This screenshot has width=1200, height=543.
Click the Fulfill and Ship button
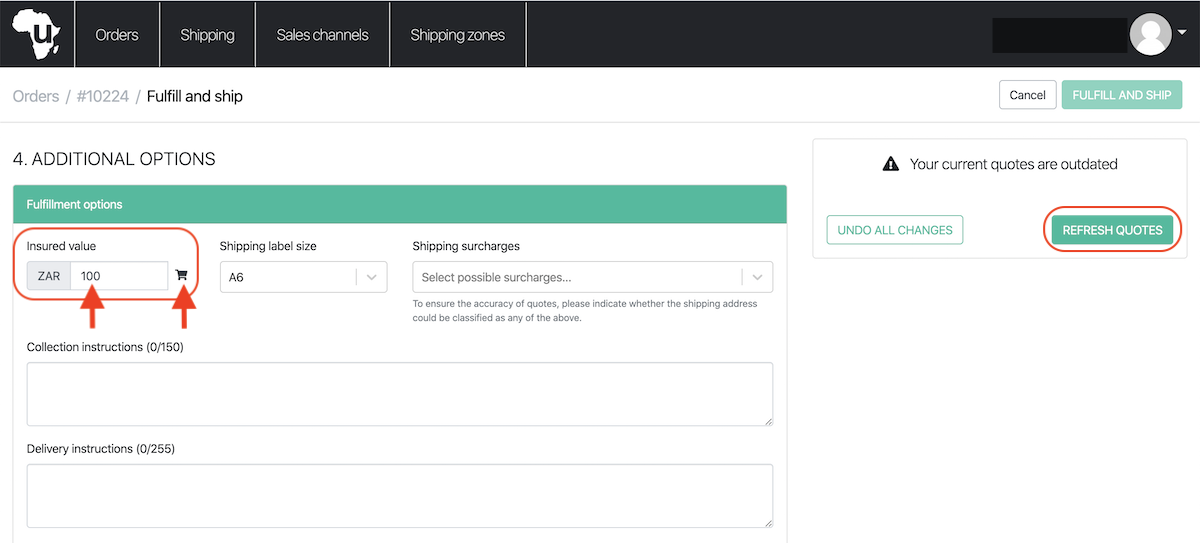click(1122, 95)
